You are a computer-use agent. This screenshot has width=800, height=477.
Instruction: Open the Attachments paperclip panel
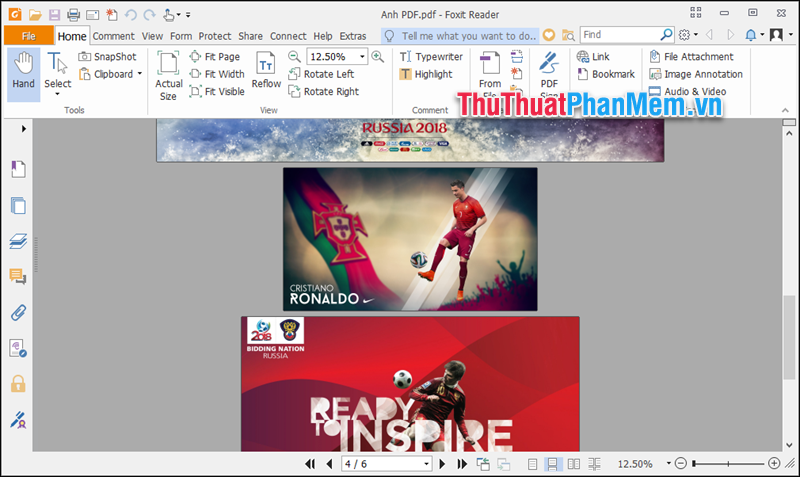click(x=18, y=312)
